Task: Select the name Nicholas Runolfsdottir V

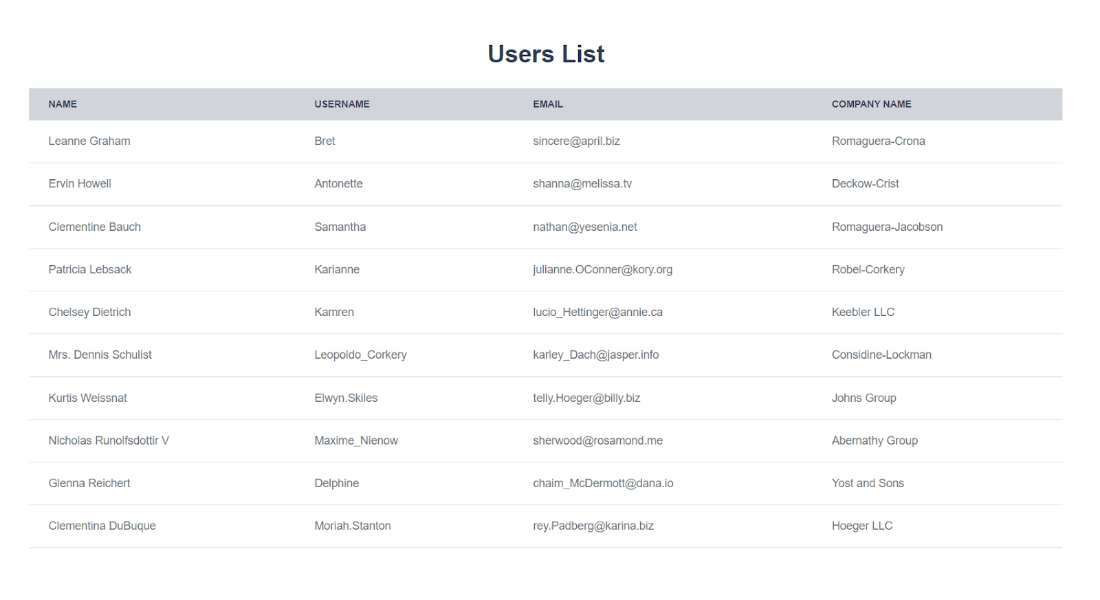Action: click(109, 441)
